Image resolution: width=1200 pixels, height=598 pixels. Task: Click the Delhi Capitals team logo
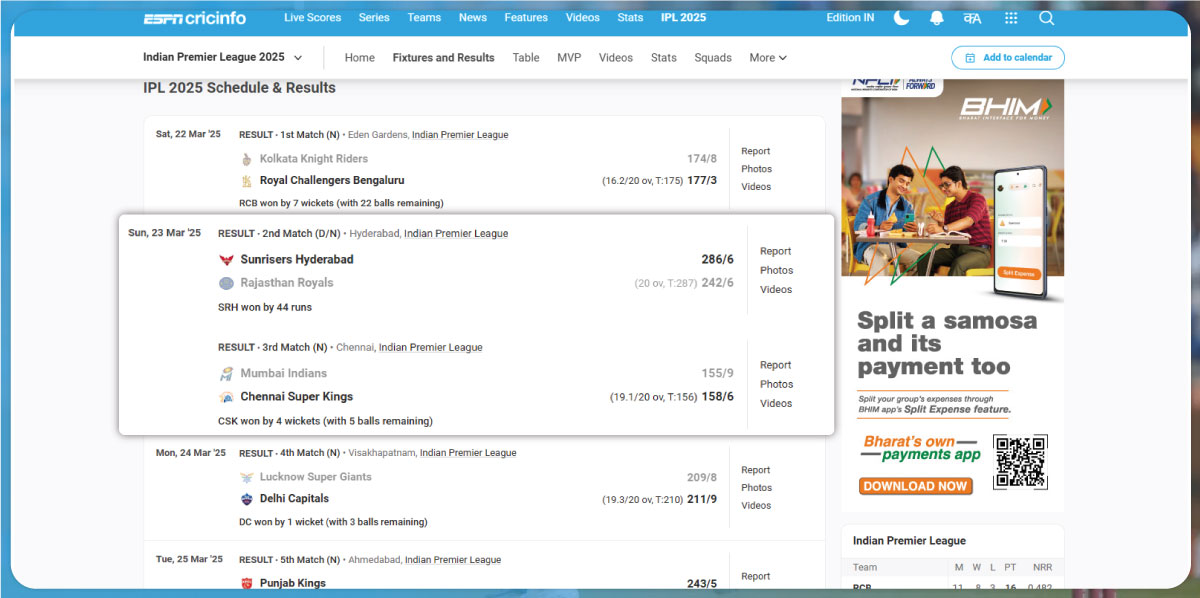tap(247, 499)
